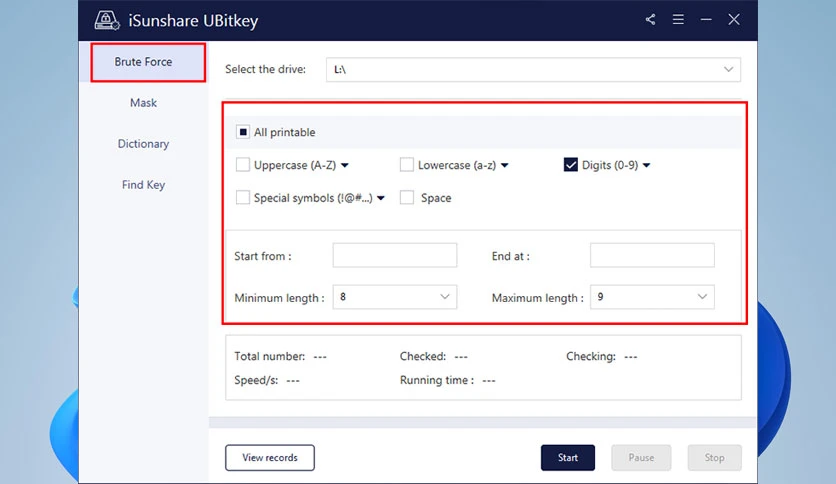Click the Running time label
This screenshot has width=836, height=484.
click(437, 380)
